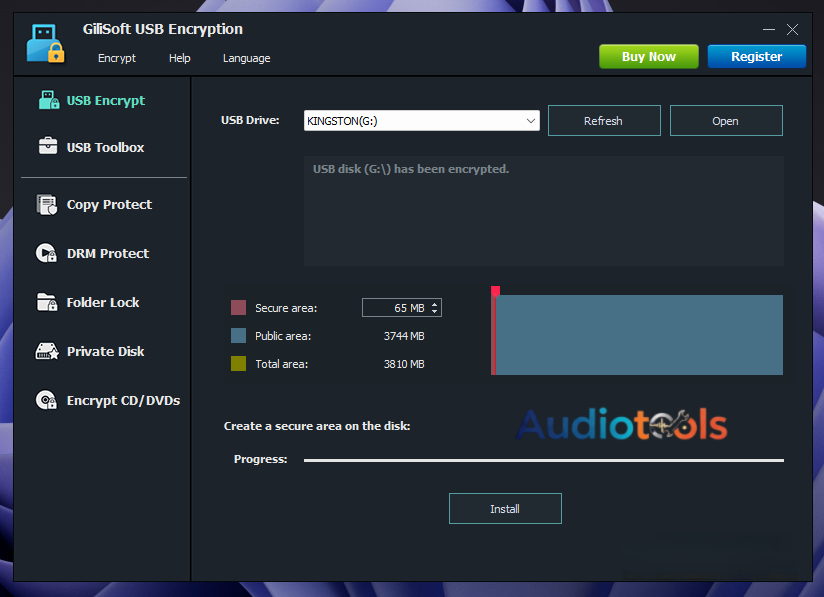Viewport: 824px width, 597px height.
Task: Click the Install button
Action: pyautogui.click(x=505, y=509)
